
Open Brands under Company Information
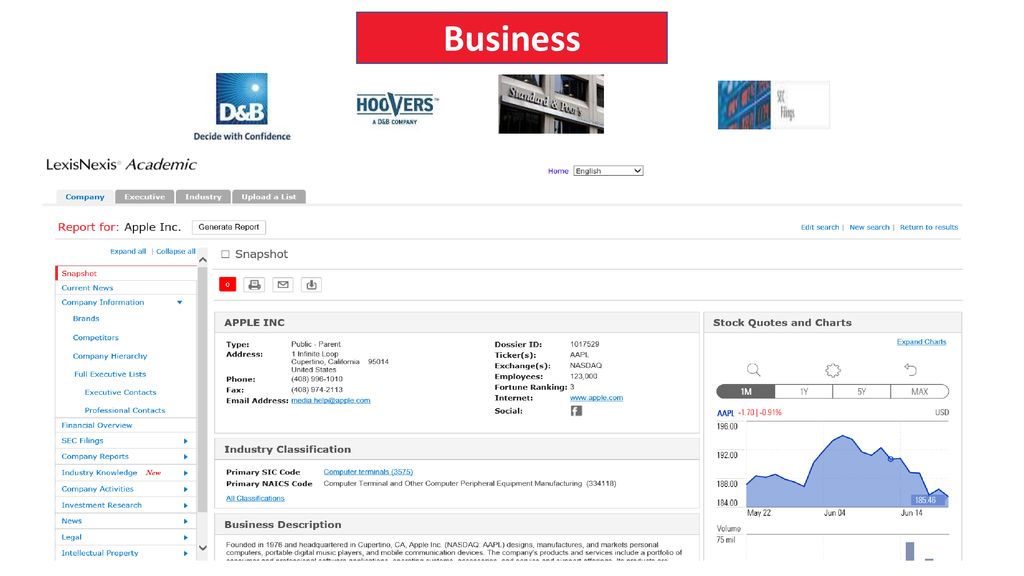point(86,319)
